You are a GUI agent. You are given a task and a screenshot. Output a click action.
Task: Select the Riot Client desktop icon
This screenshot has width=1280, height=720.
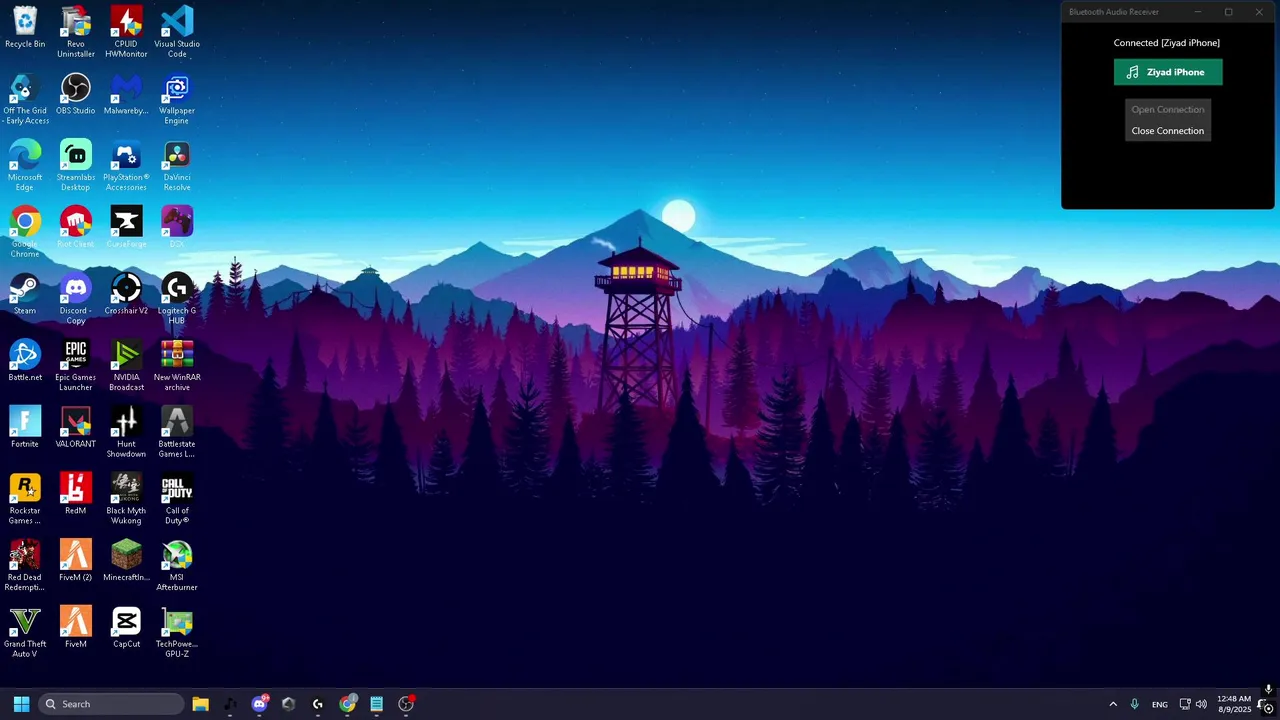point(76,227)
